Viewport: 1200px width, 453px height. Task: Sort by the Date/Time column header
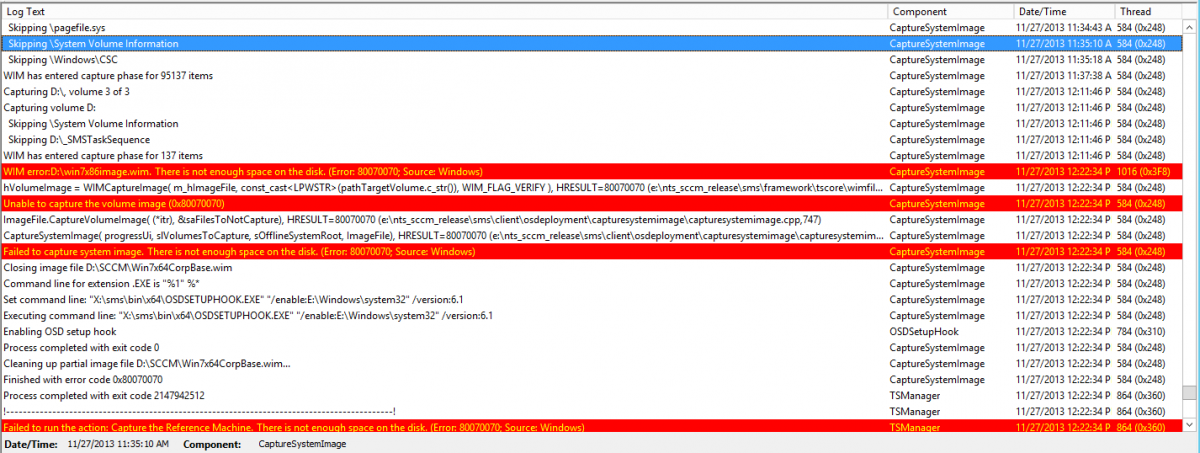pos(1064,10)
